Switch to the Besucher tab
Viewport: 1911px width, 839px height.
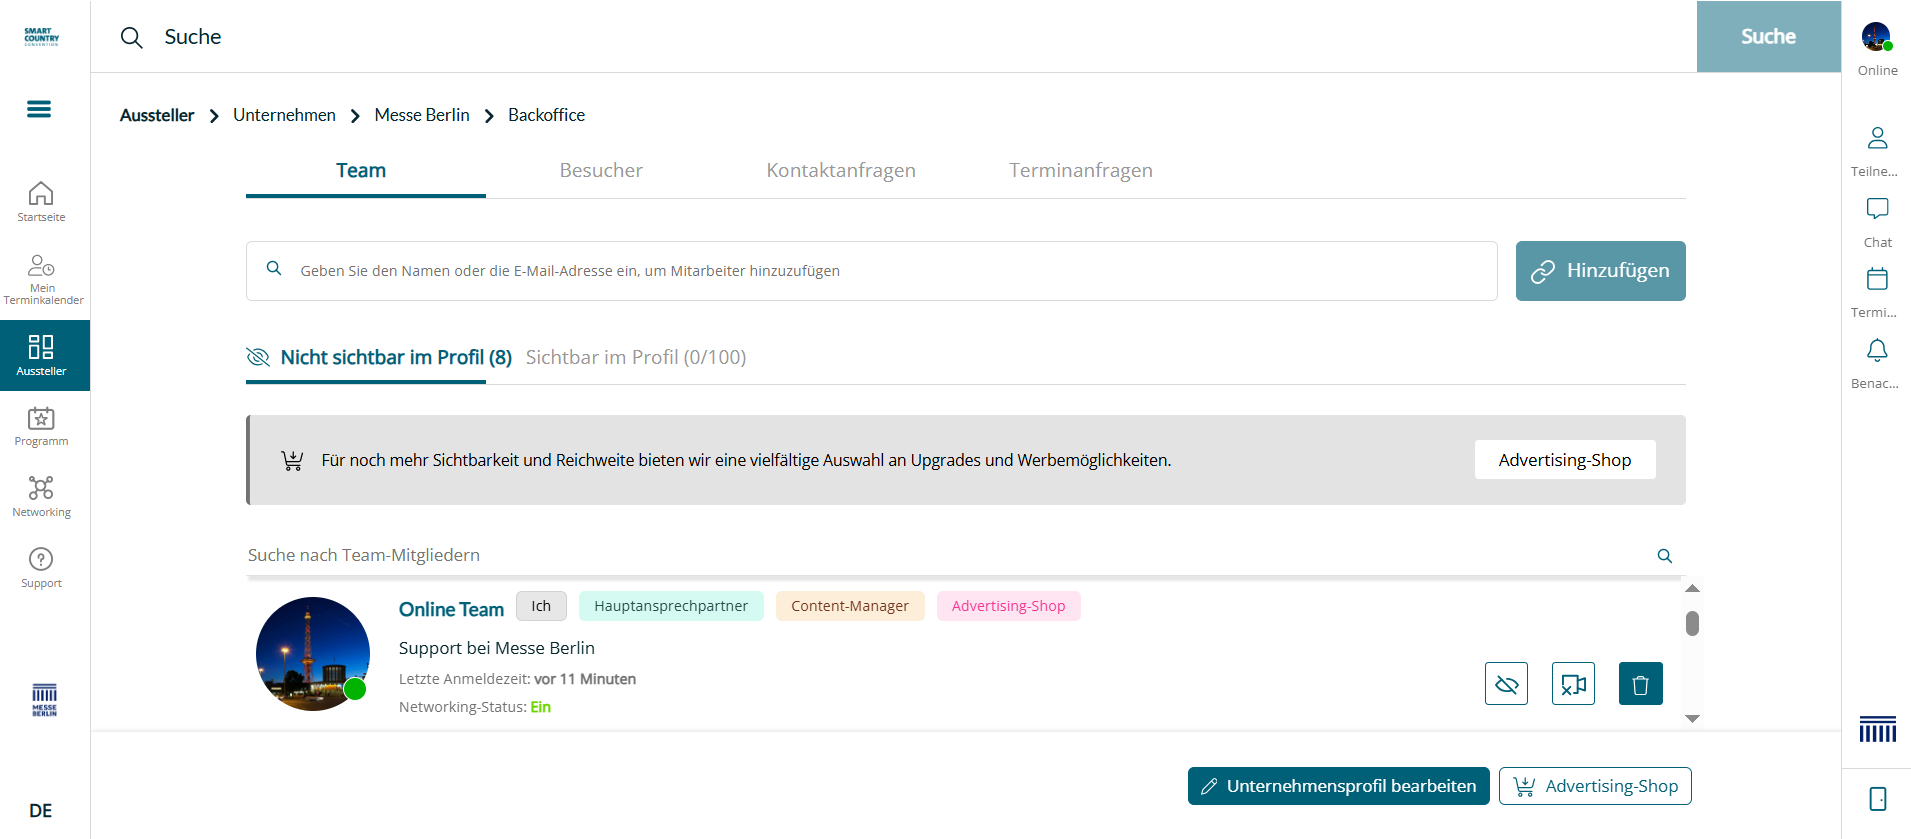pyautogui.click(x=601, y=171)
